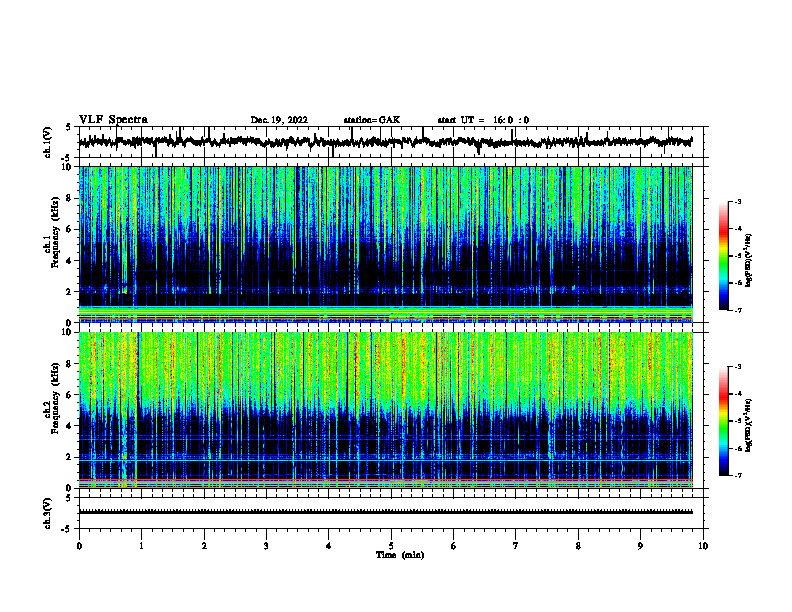Image resolution: width=792 pixels, height=612 pixels.
Task: Click the ch.1 voltage waveform trace panel
Action: (391, 142)
